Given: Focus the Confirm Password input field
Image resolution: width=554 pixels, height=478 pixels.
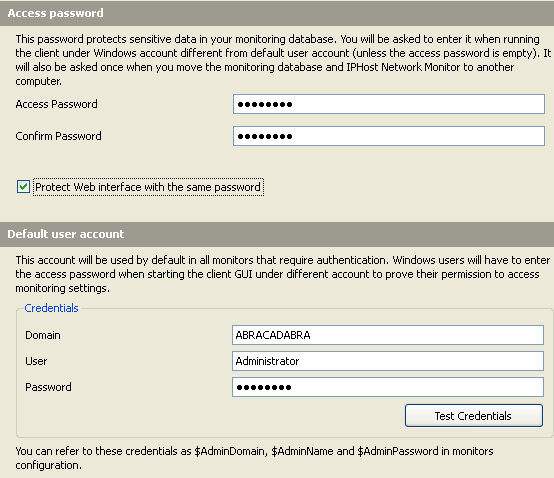Looking at the screenshot, I should point(389,136).
